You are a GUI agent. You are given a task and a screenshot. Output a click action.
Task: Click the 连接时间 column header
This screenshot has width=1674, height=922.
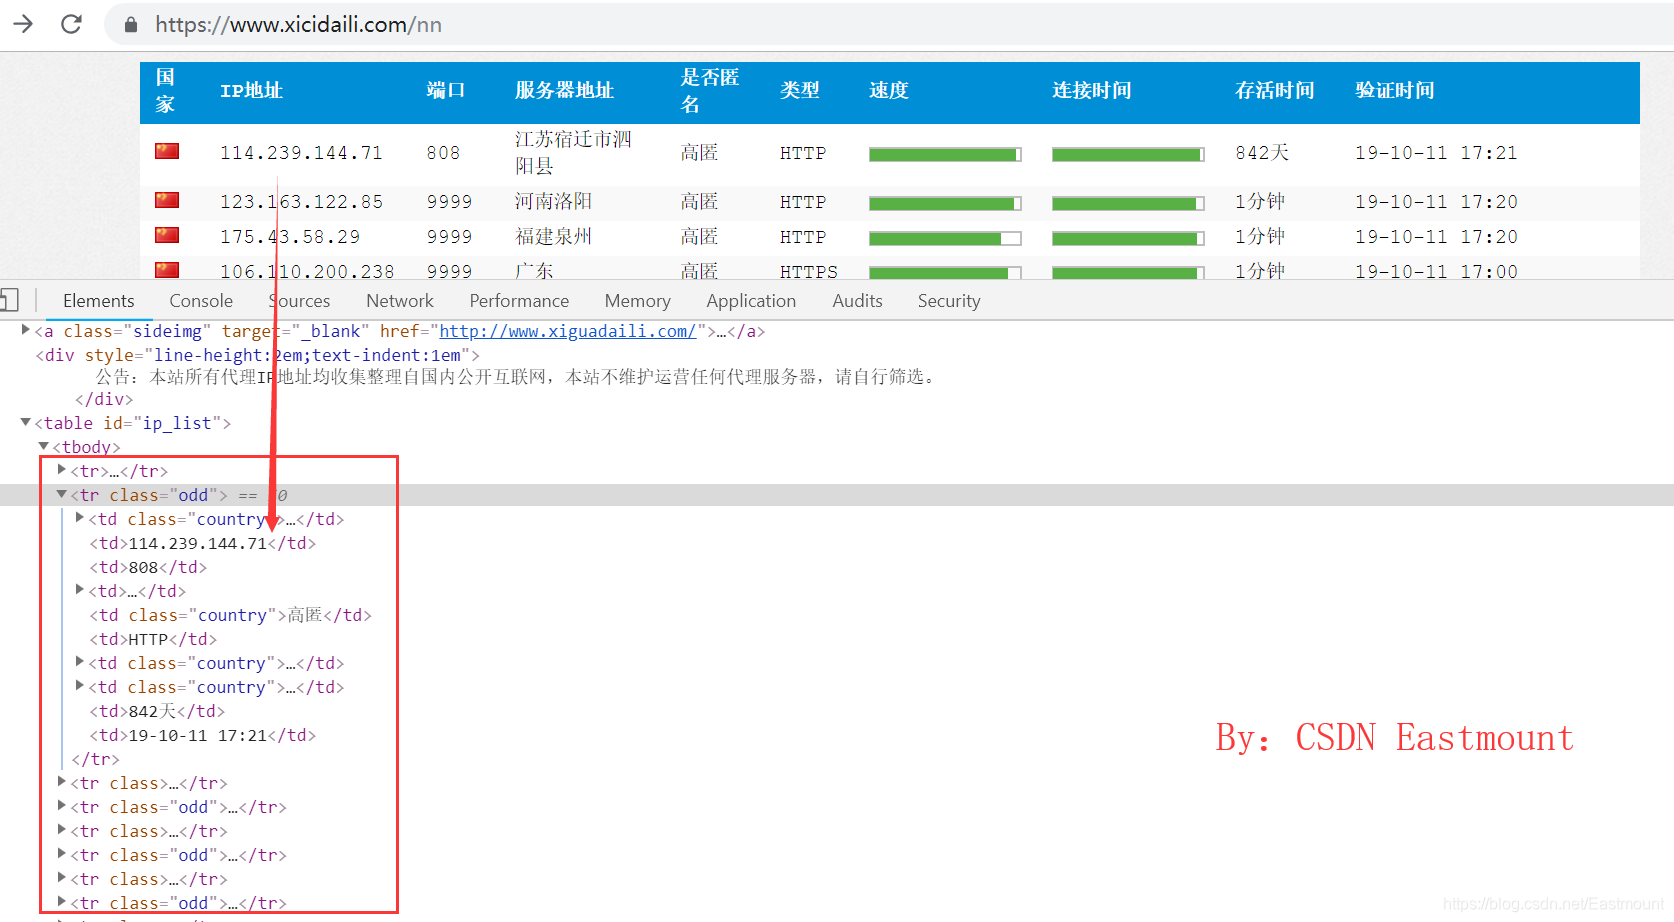click(1092, 90)
